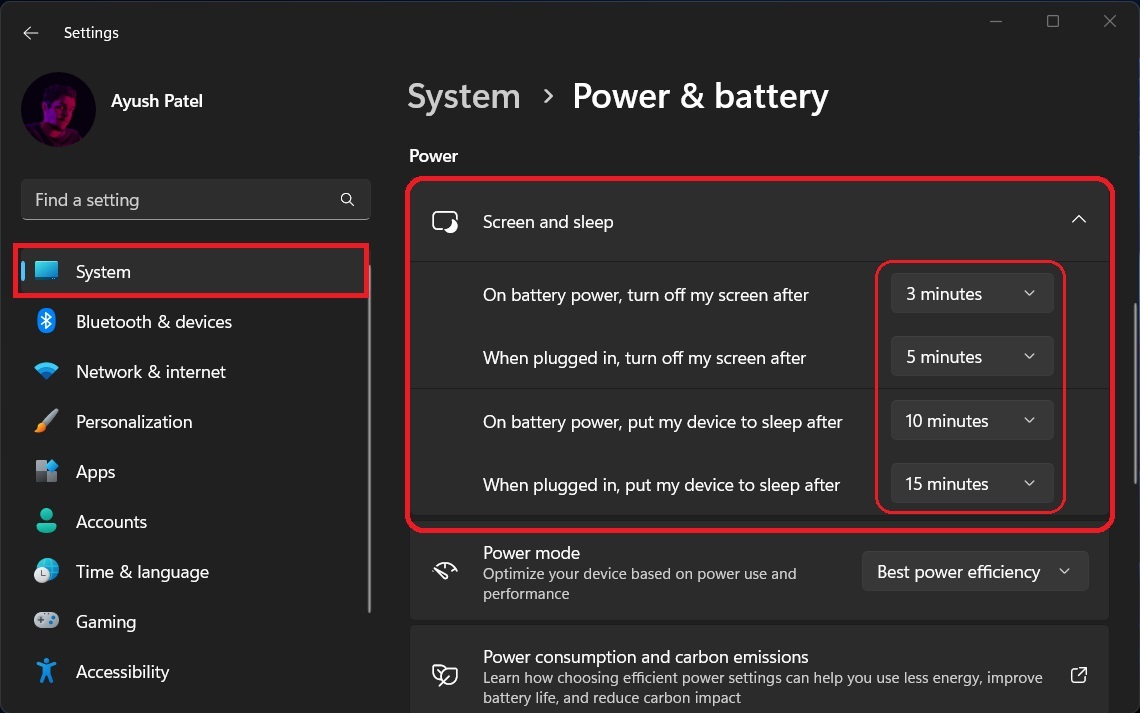Collapse the Screen and sleep section
Screen dimensions: 1140x713
(x=1078, y=220)
